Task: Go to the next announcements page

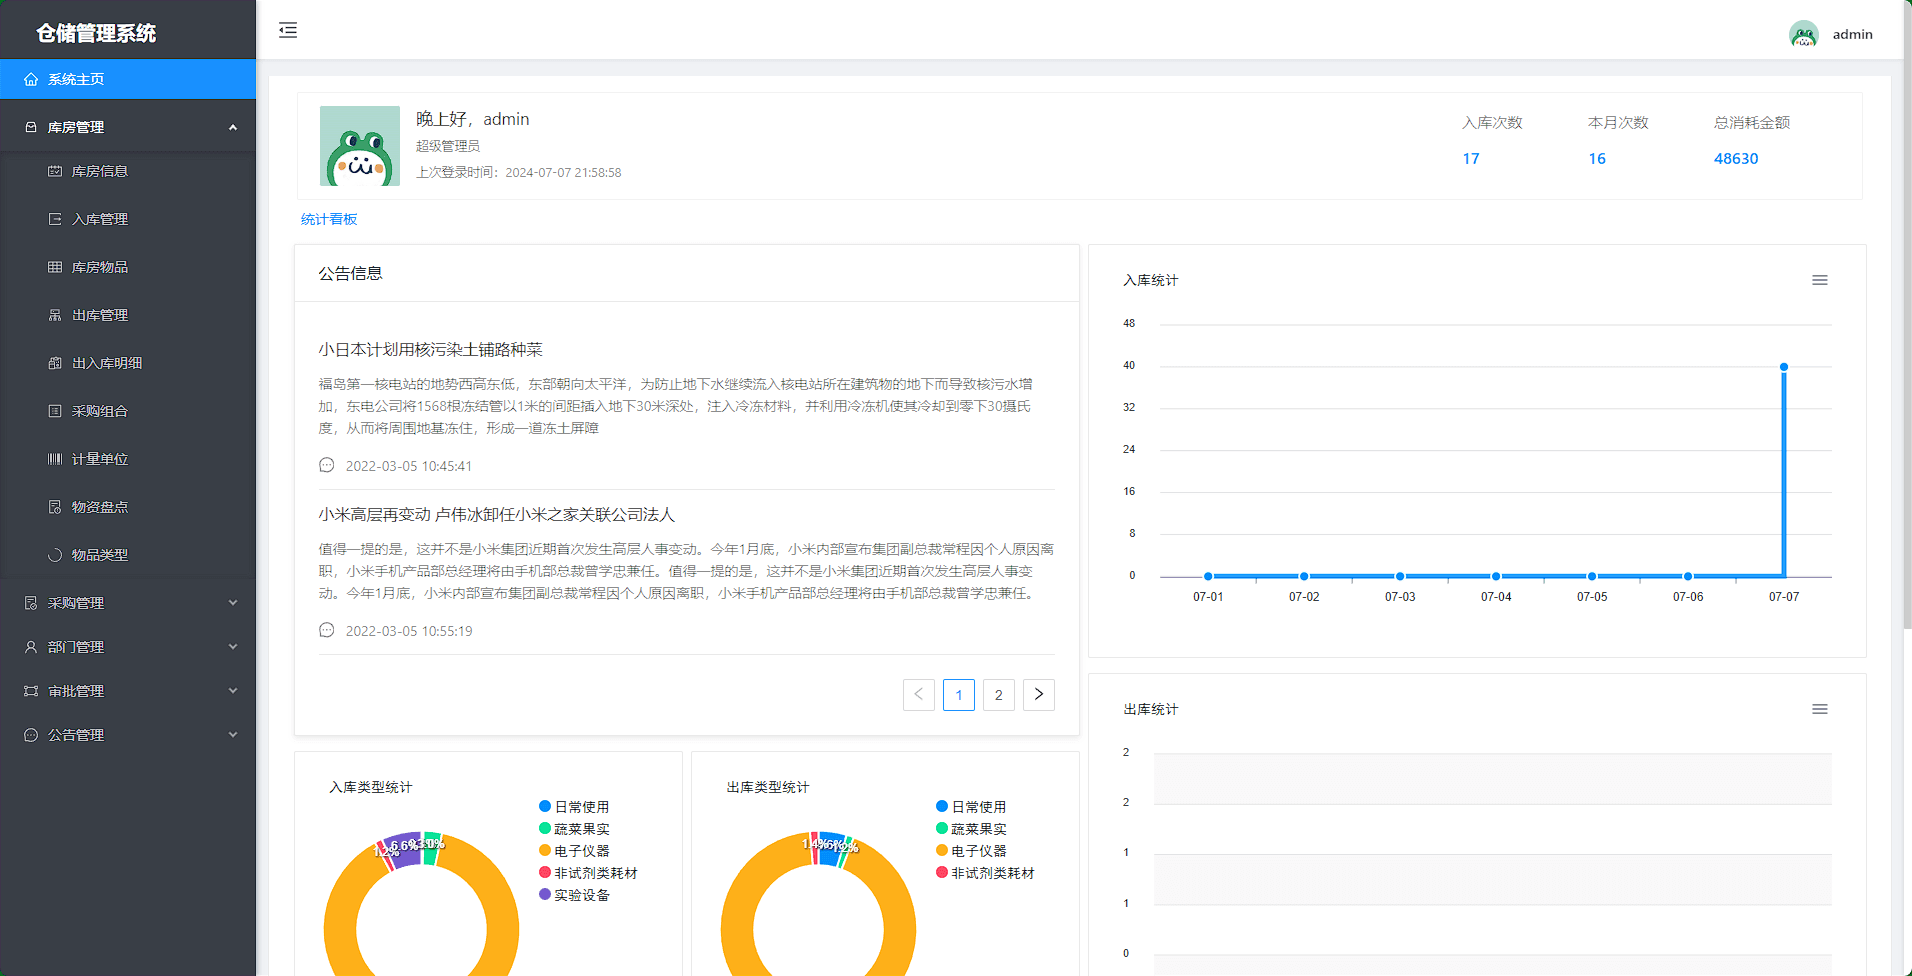Action: click(x=1039, y=695)
